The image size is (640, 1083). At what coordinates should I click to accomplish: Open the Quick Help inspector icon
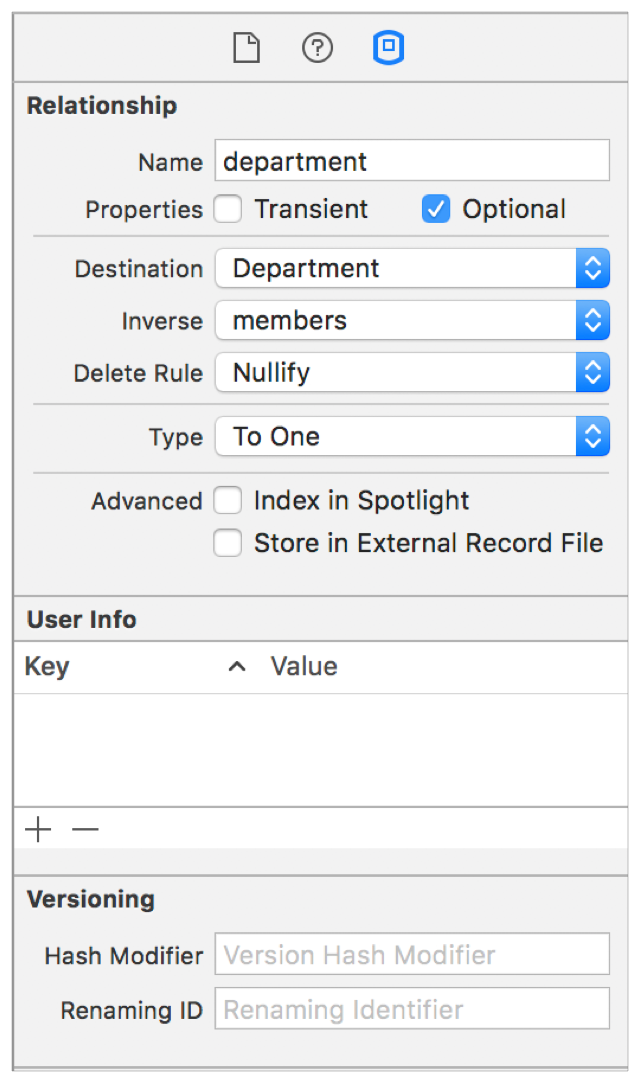(x=317, y=48)
